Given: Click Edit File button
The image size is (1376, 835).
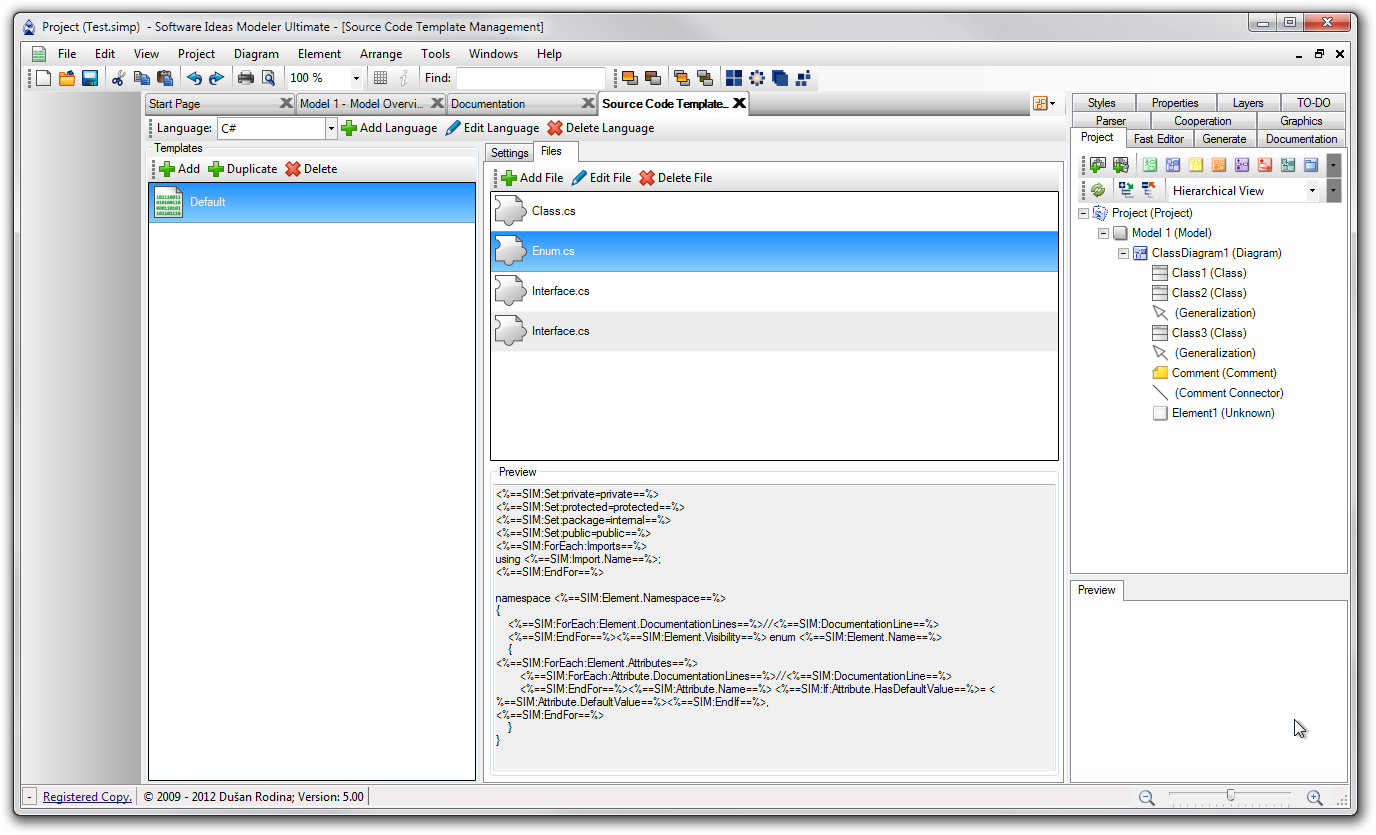Looking at the screenshot, I should coord(601,178).
